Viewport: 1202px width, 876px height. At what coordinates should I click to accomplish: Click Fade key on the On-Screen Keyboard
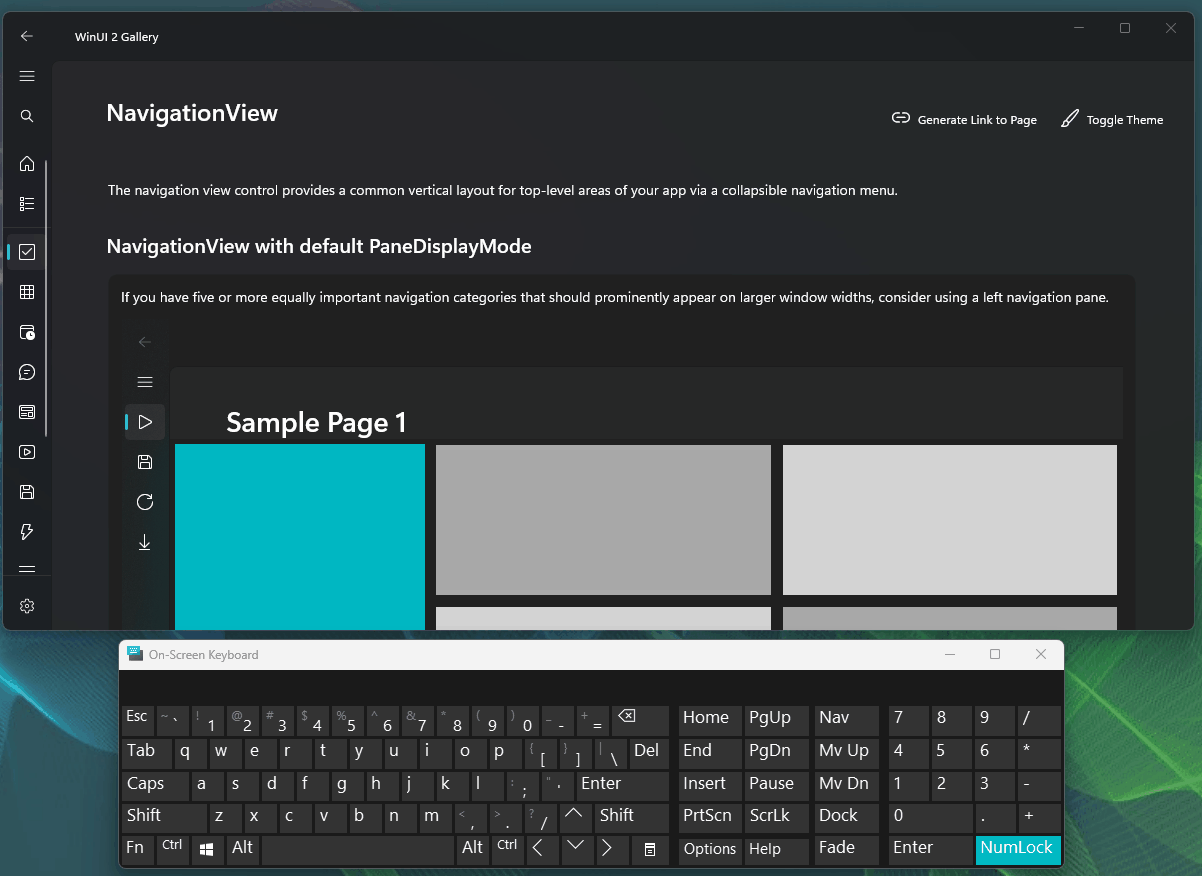coord(846,850)
